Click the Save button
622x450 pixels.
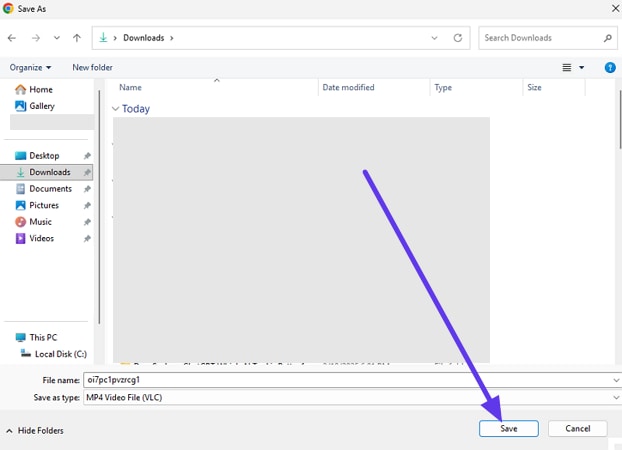[x=509, y=429]
